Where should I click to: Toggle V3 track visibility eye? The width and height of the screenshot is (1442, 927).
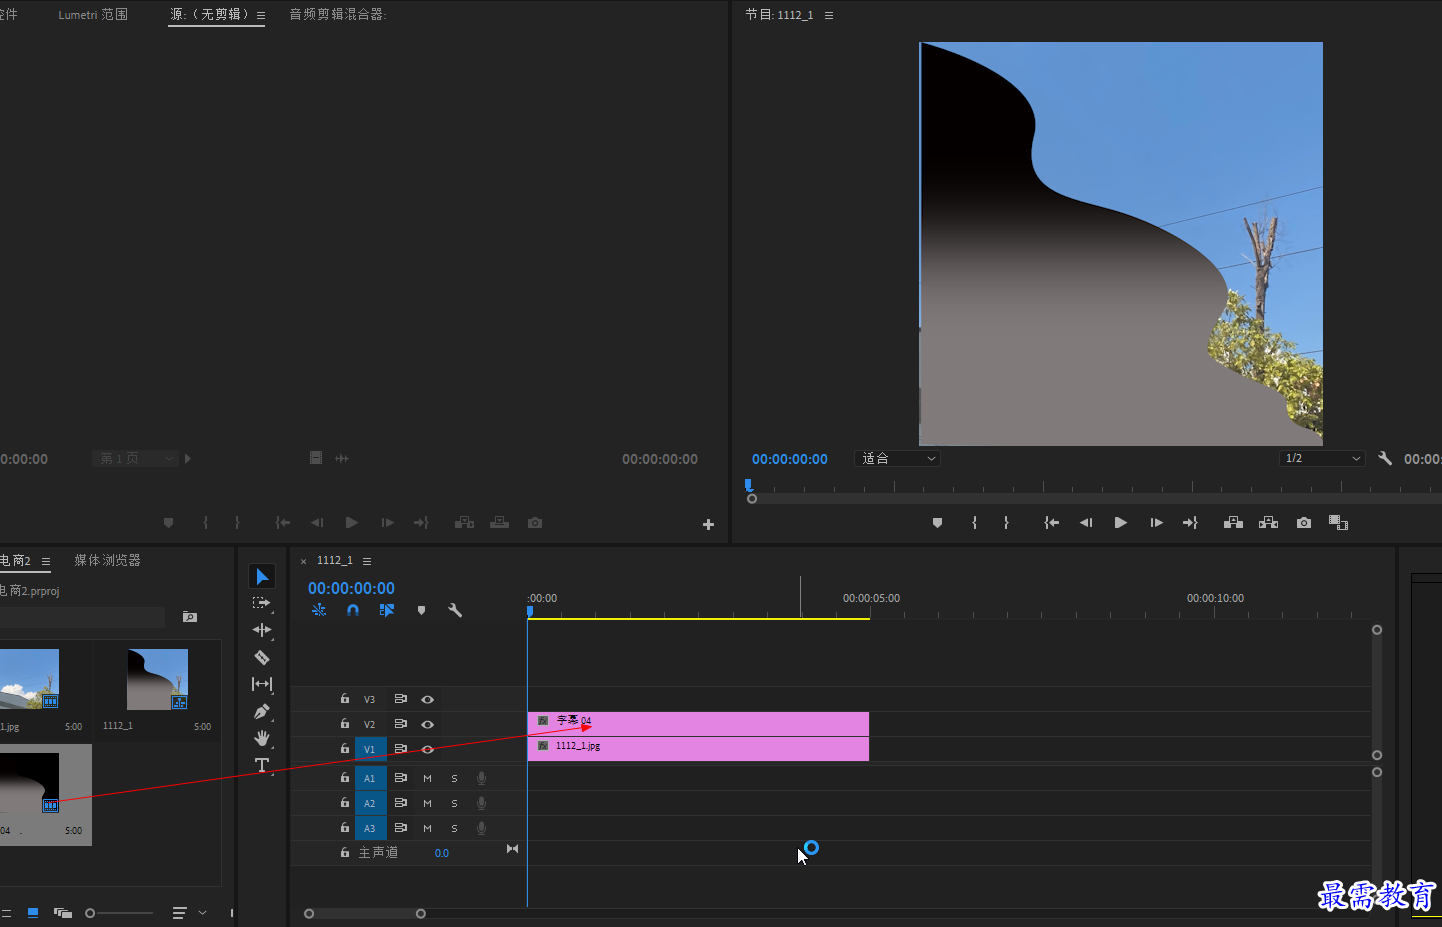point(427,700)
